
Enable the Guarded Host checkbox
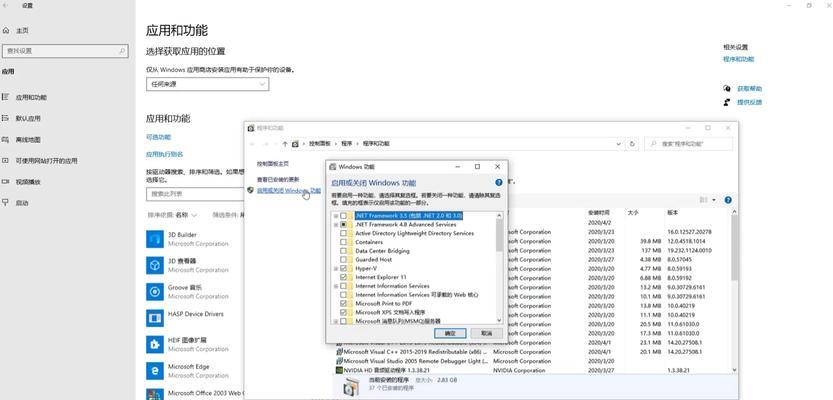click(344, 260)
